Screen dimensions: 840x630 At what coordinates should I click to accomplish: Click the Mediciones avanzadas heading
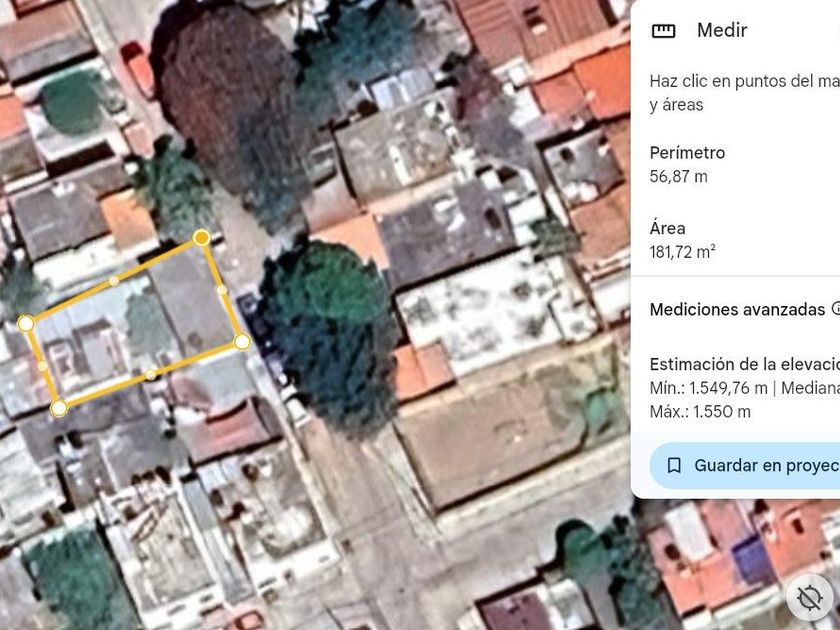tap(737, 310)
